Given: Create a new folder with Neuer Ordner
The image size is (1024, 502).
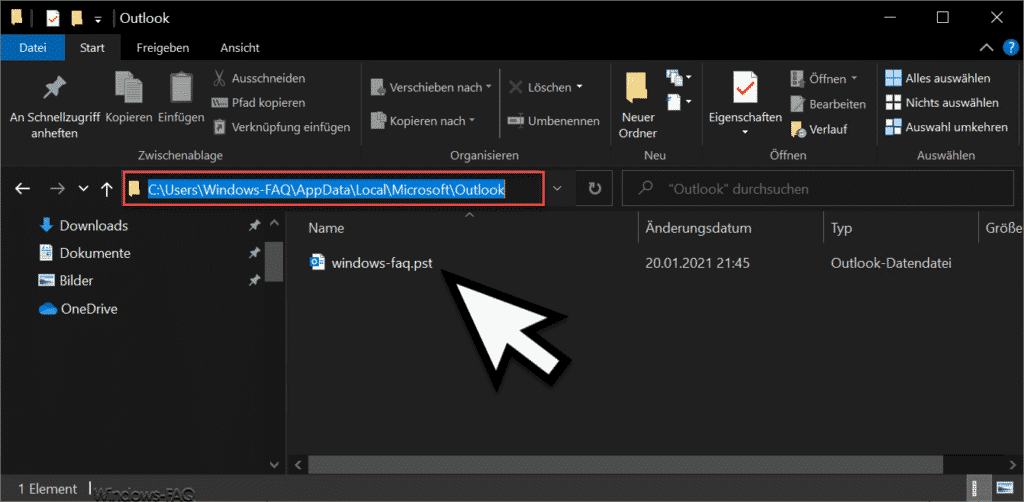Looking at the screenshot, I should pos(639,104).
